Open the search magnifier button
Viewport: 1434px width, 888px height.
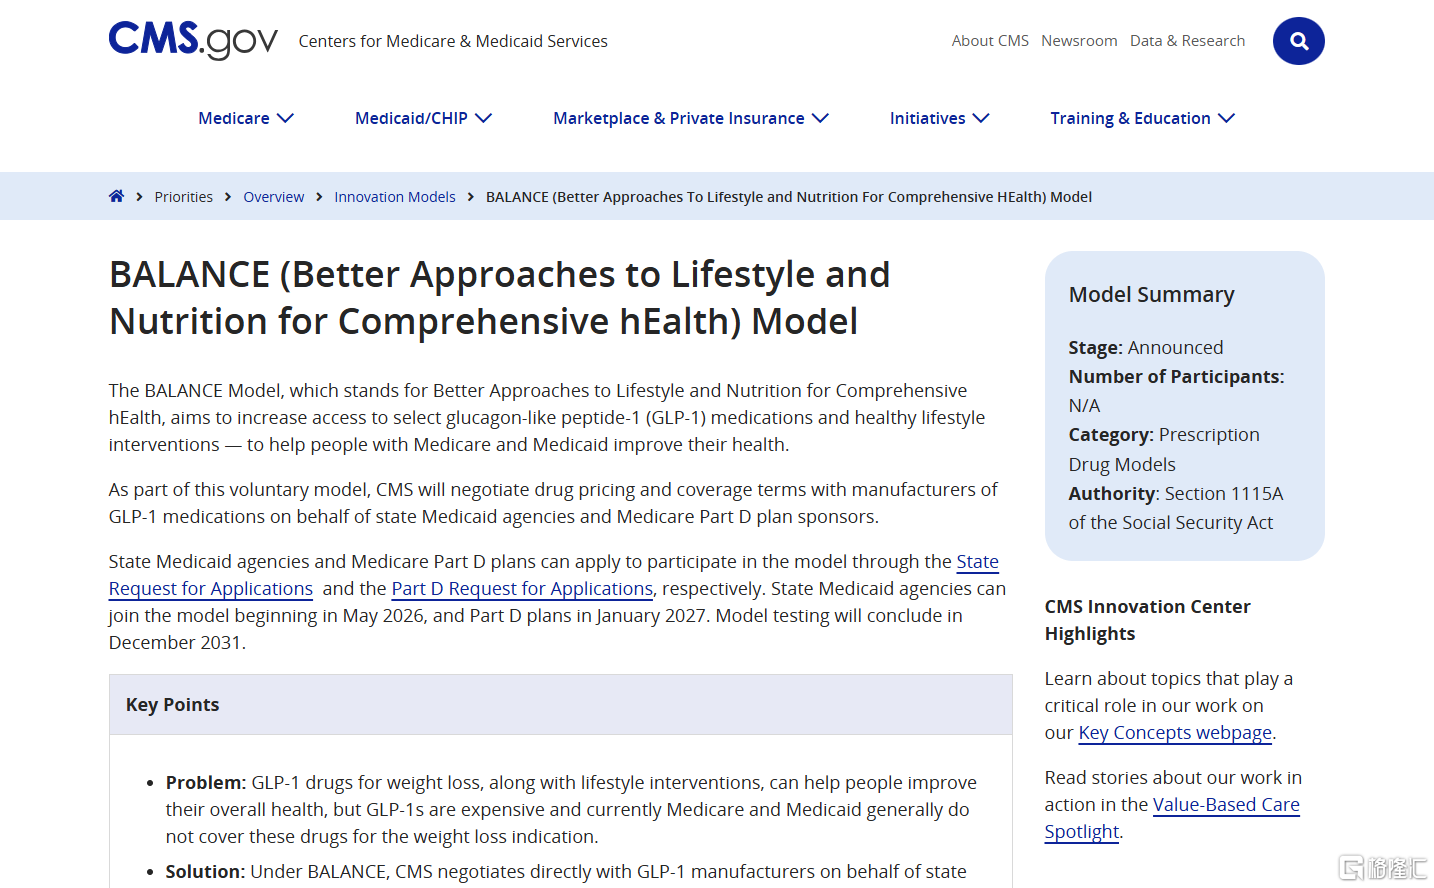1298,41
